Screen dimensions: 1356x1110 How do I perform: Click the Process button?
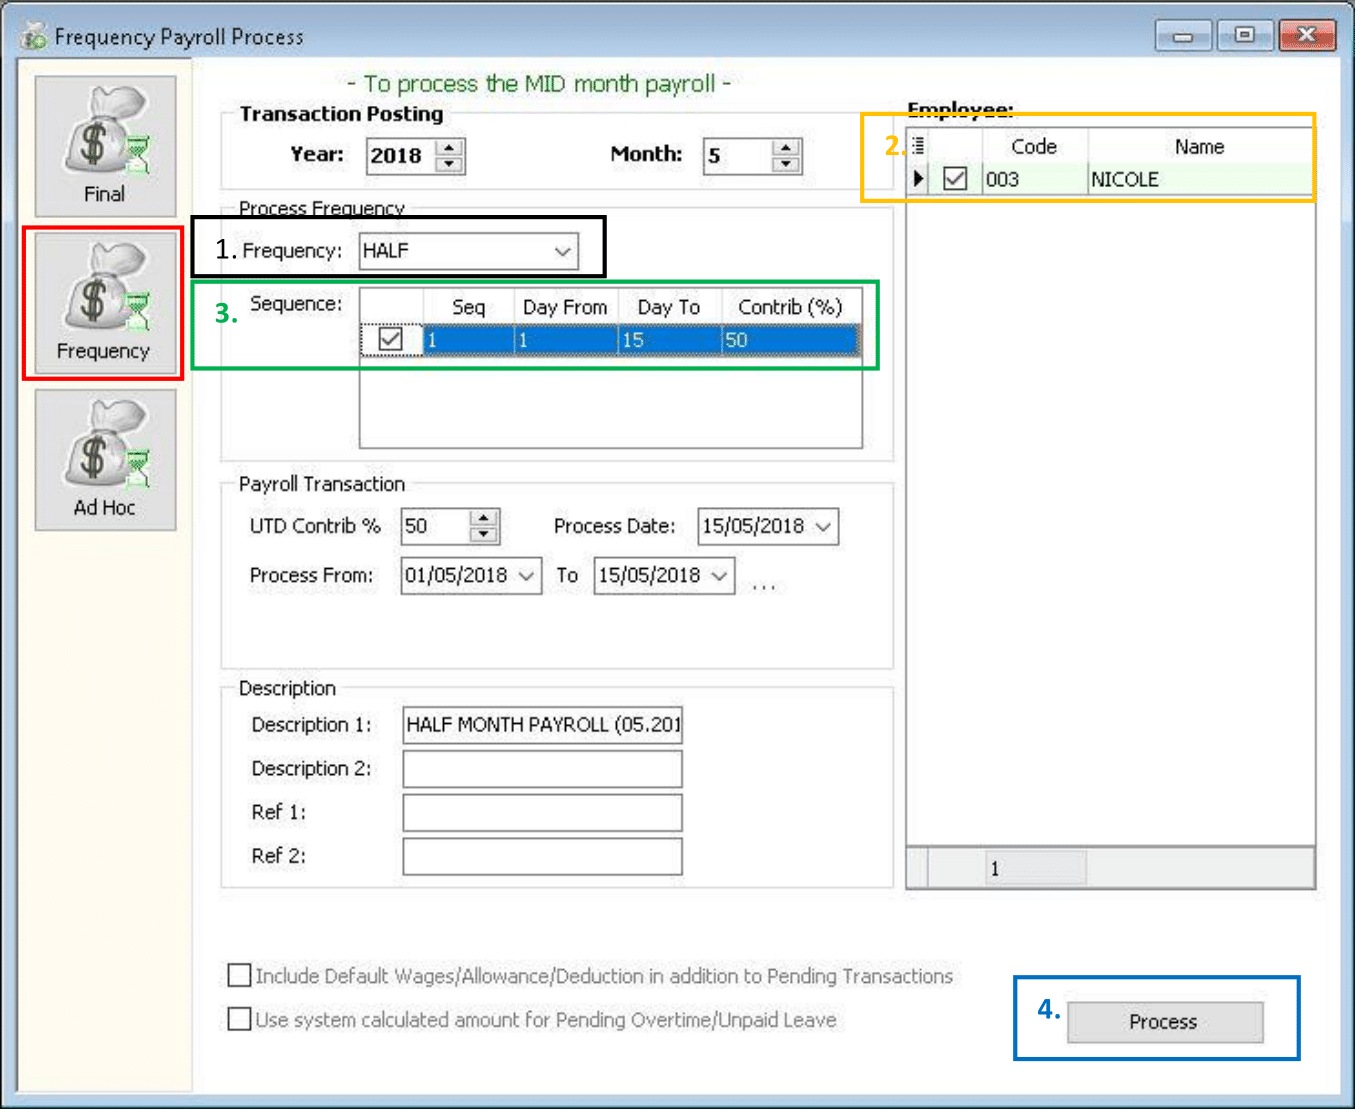[1164, 1022]
